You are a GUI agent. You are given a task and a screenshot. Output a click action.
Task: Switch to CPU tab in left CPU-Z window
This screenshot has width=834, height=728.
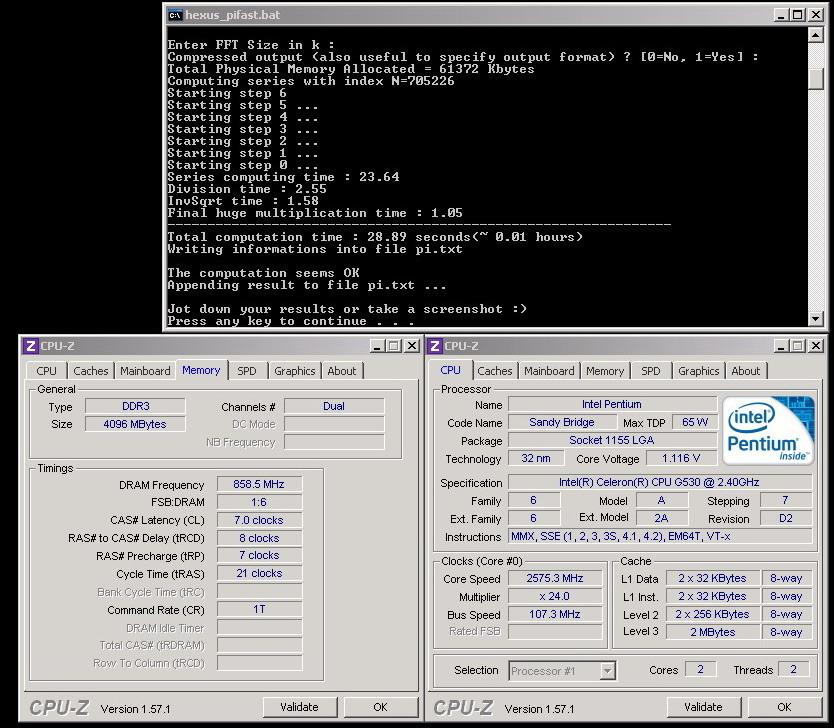coord(46,371)
